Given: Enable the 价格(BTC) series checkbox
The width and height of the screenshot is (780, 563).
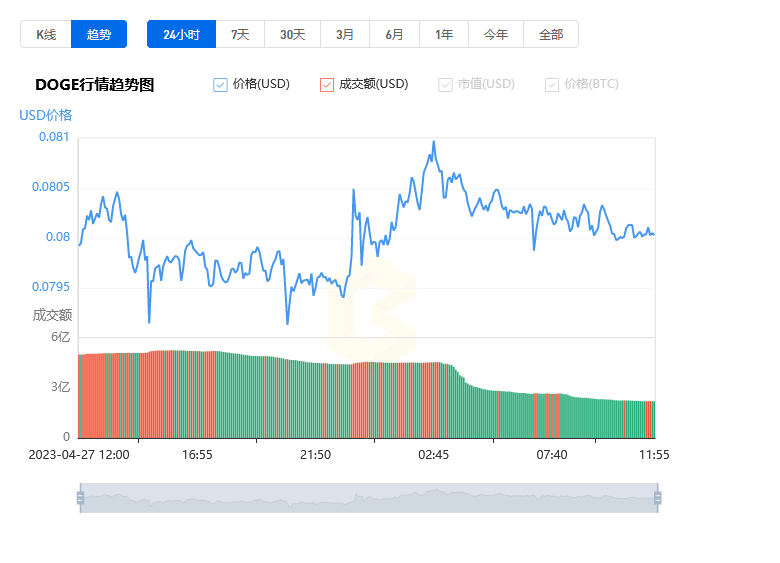Looking at the screenshot, I should (552, 85).
